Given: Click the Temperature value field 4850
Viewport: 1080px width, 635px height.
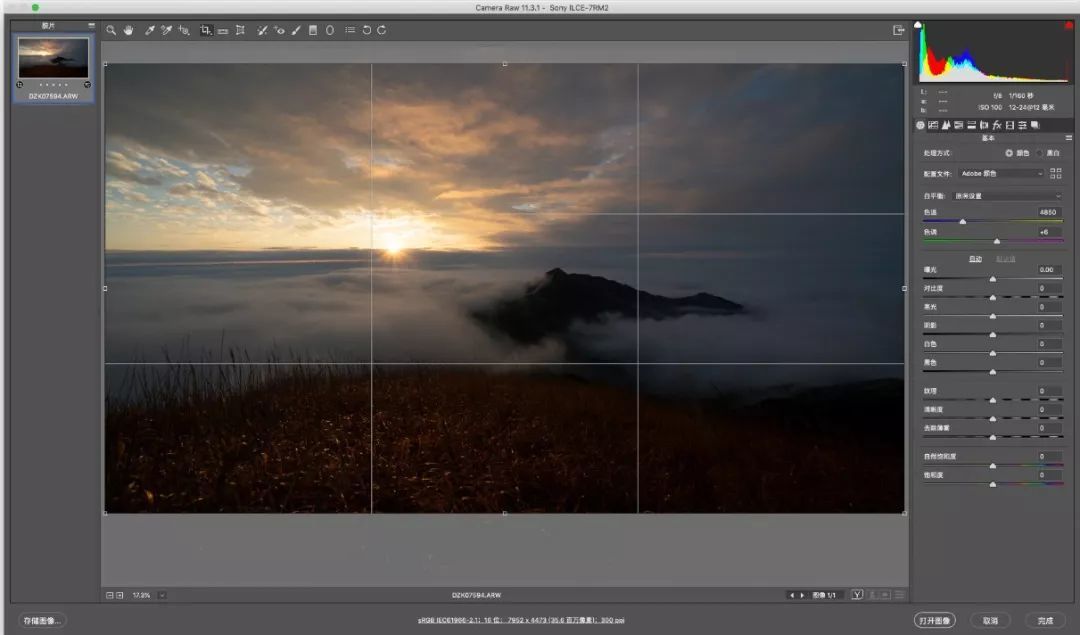Looking at the screenshot, I should [x=1048, y=212].
